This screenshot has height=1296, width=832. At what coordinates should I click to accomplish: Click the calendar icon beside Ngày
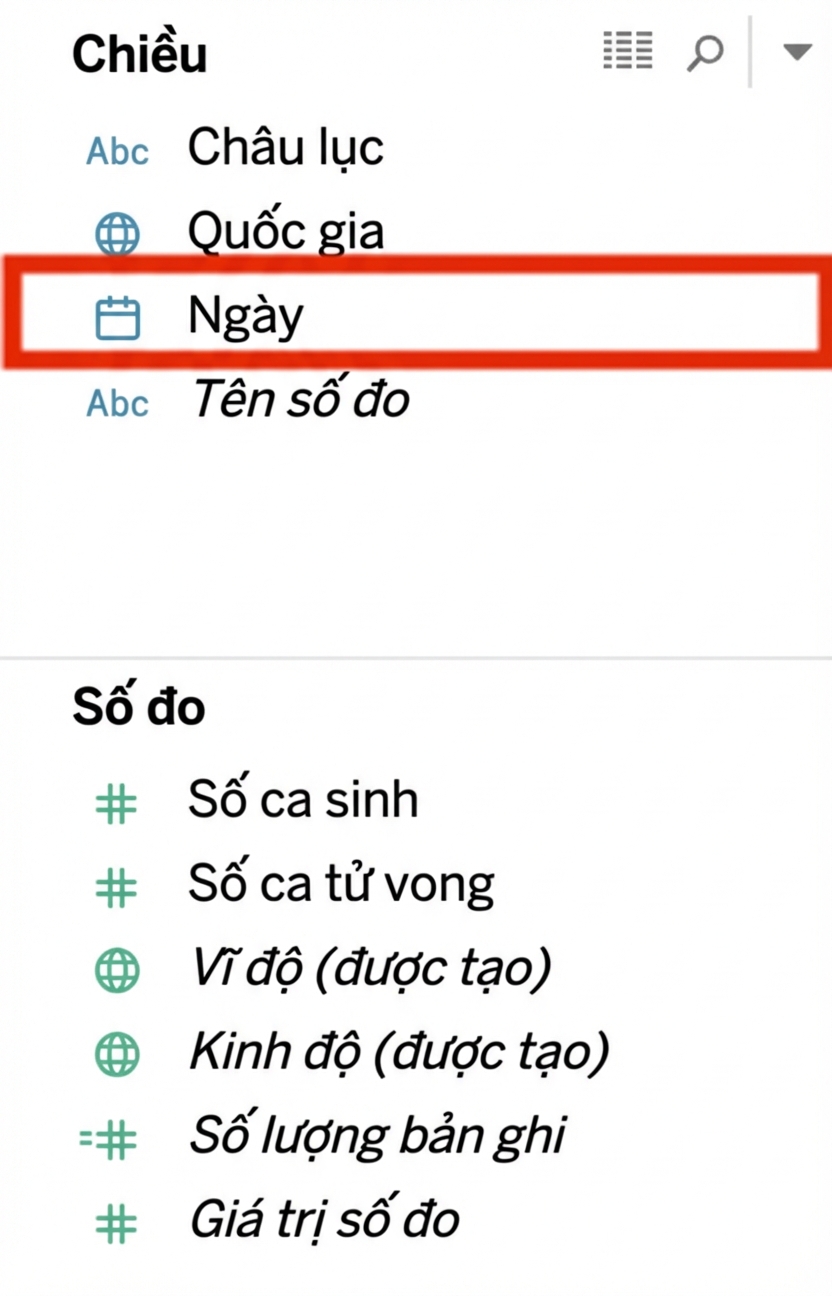click(118, 318)
